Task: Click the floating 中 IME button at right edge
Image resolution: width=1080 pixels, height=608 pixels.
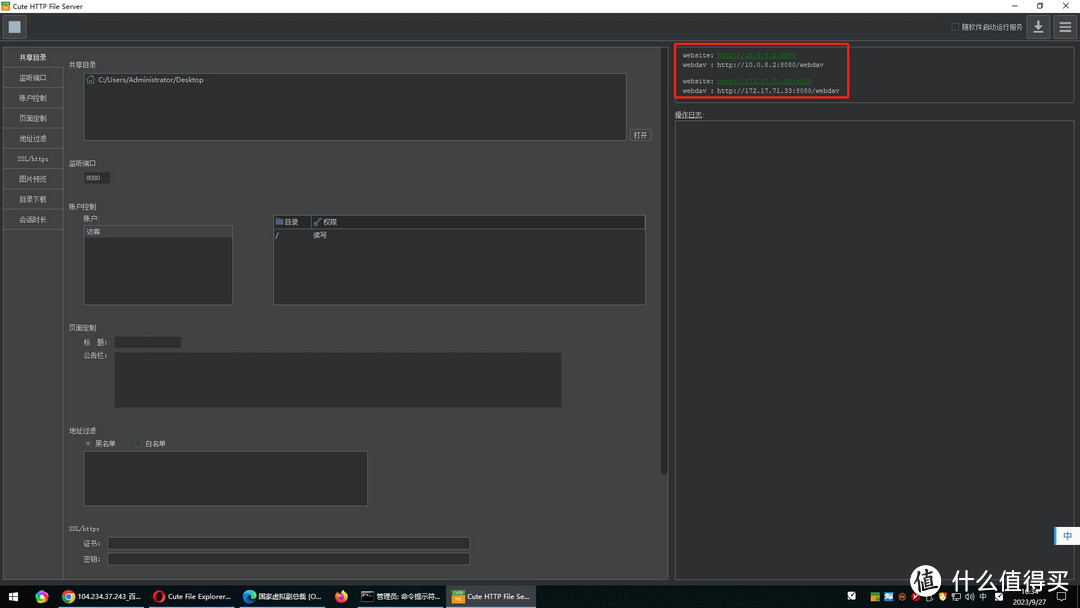Action: coord(1067,536)
